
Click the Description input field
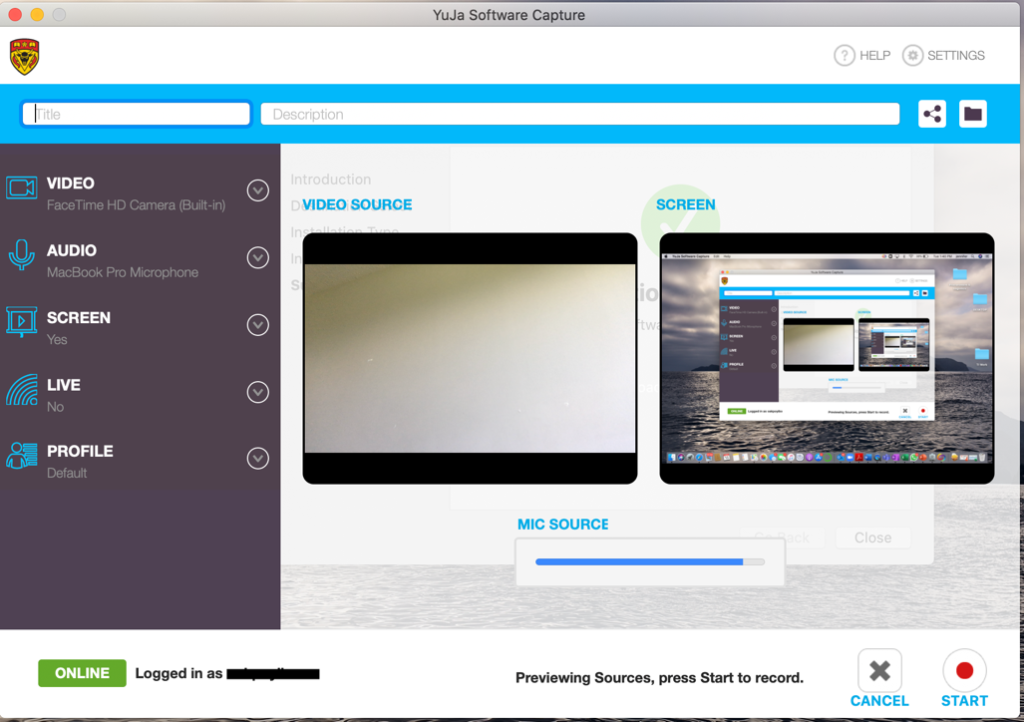click(580, 114)
